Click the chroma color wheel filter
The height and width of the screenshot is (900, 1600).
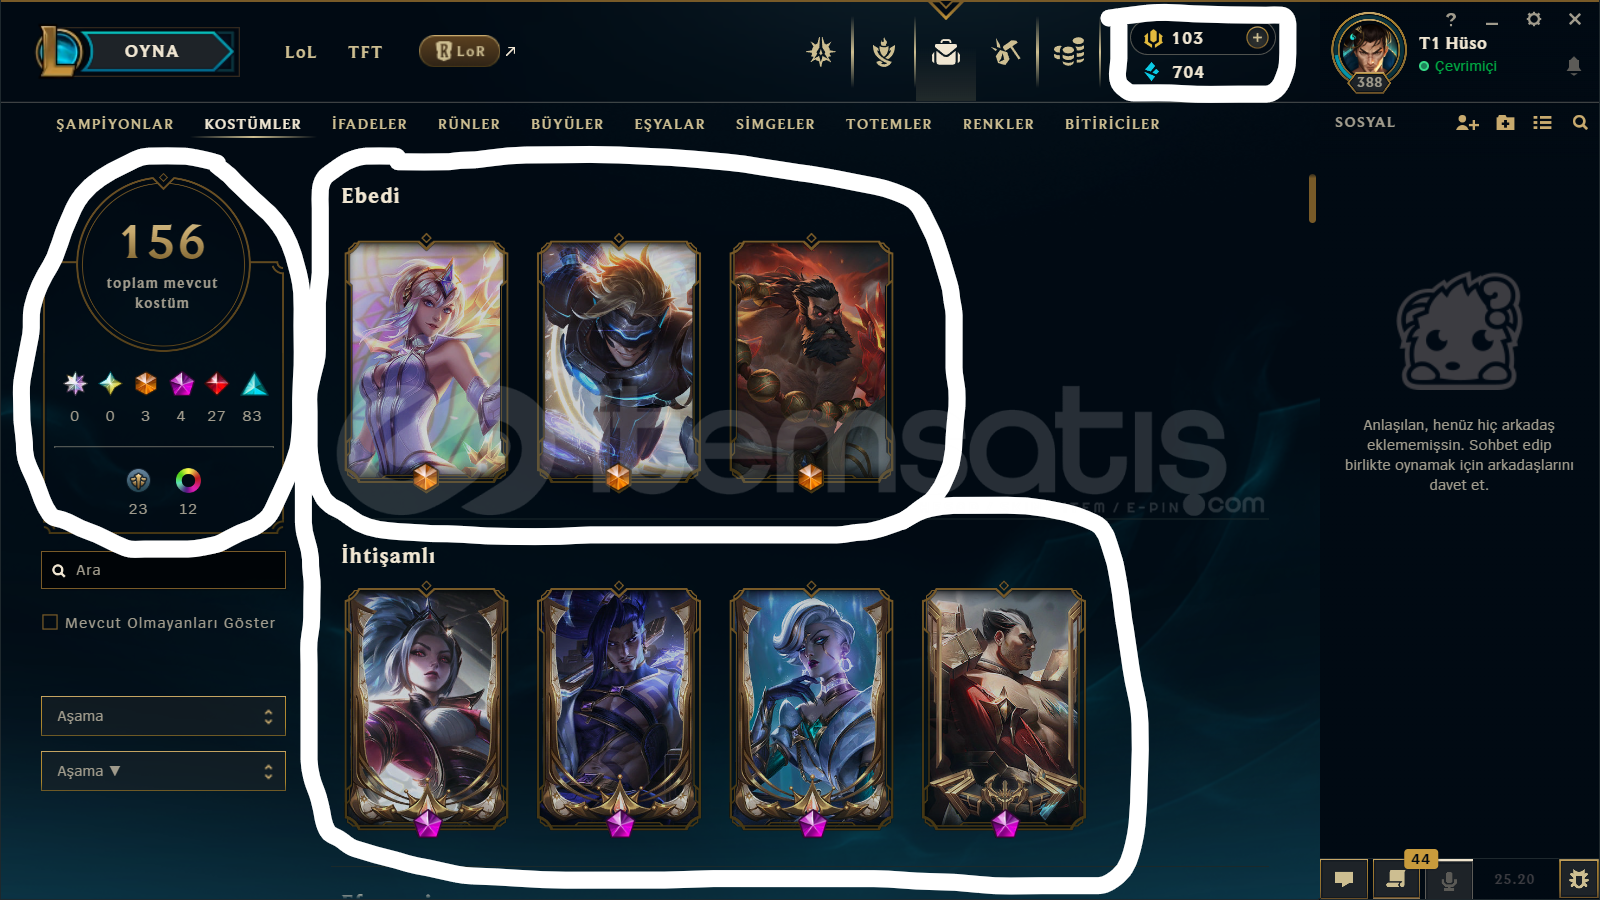188,481
